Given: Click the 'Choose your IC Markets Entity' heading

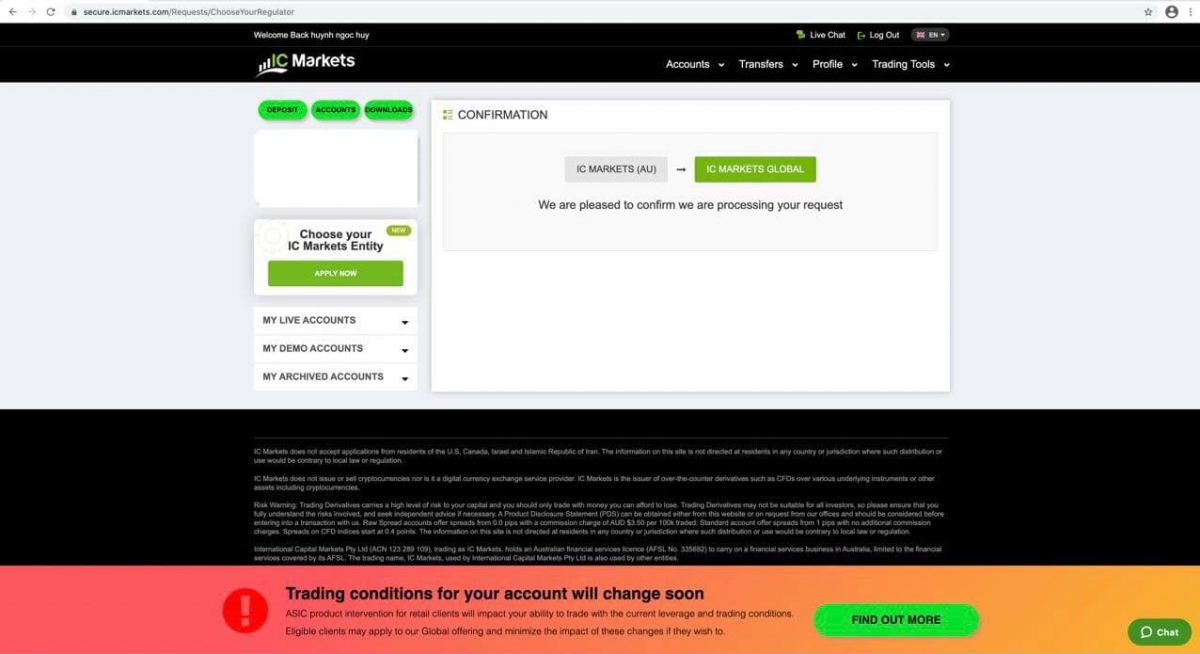Looking at the screenshot, I should tap(336, 240).
